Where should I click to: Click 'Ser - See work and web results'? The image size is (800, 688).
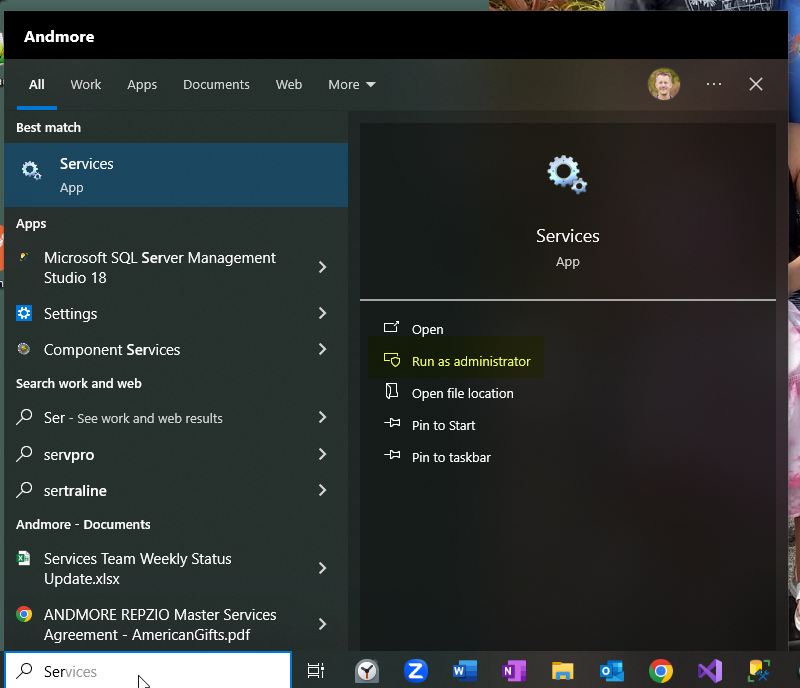[x=133, y=418]
